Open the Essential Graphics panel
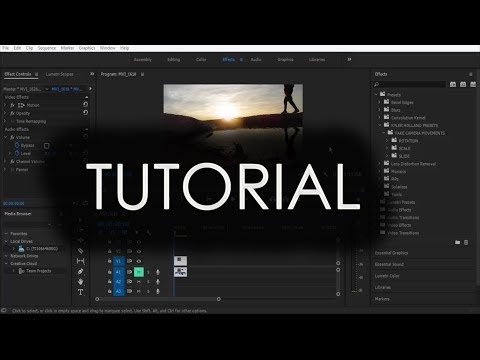This screenshot has height=360, width=480. pos(391,253)
